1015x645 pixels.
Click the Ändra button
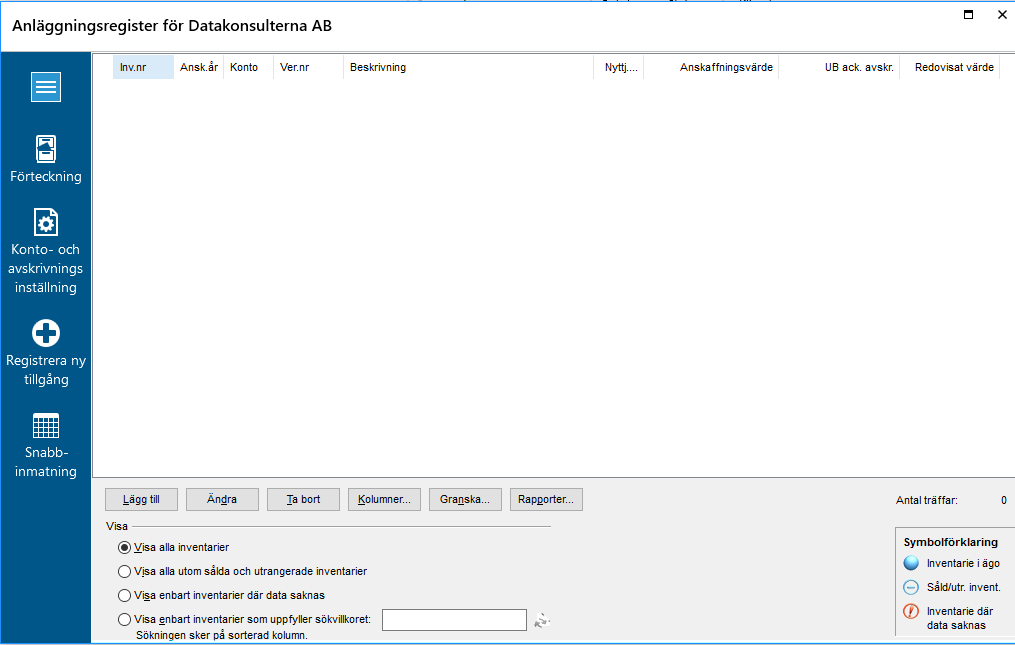222,499
